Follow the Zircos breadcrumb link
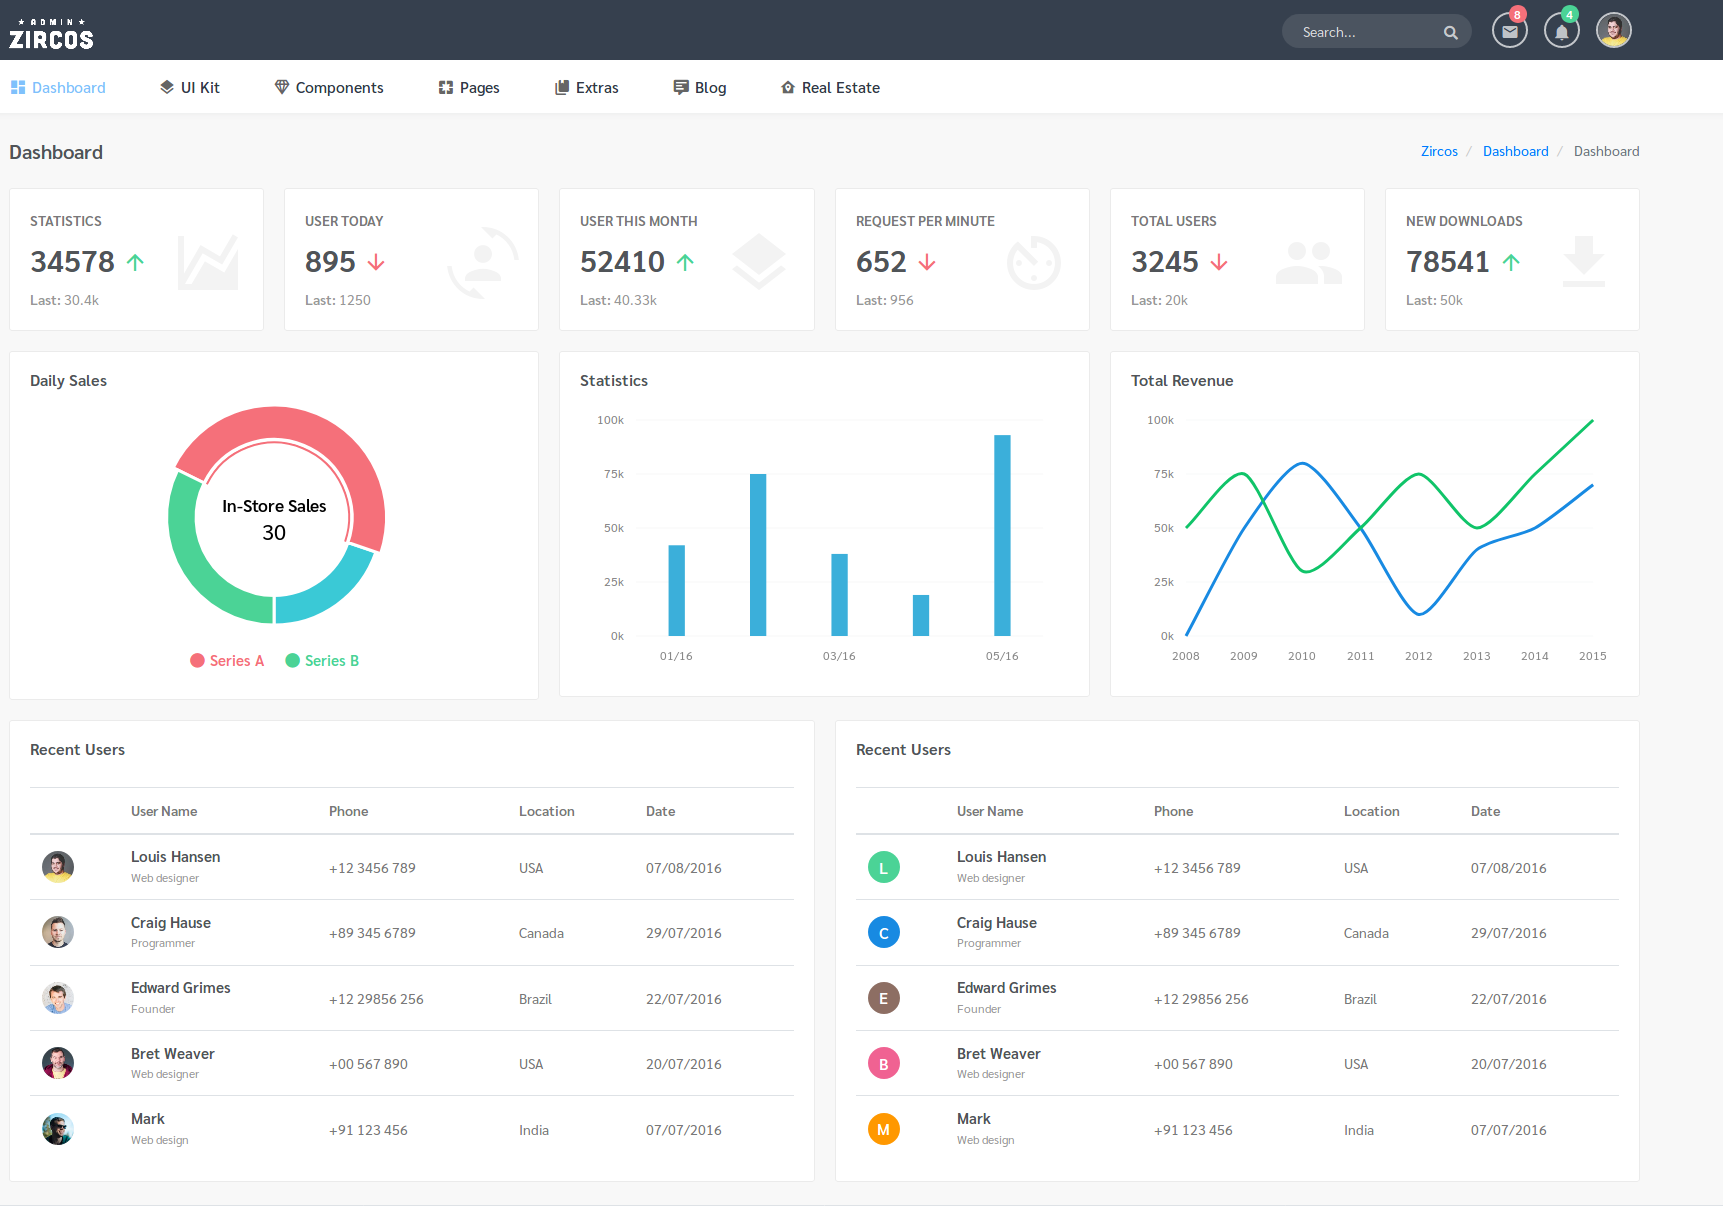The height and width of the screenshot is (1206, 1723). (x=1439, y=151)
